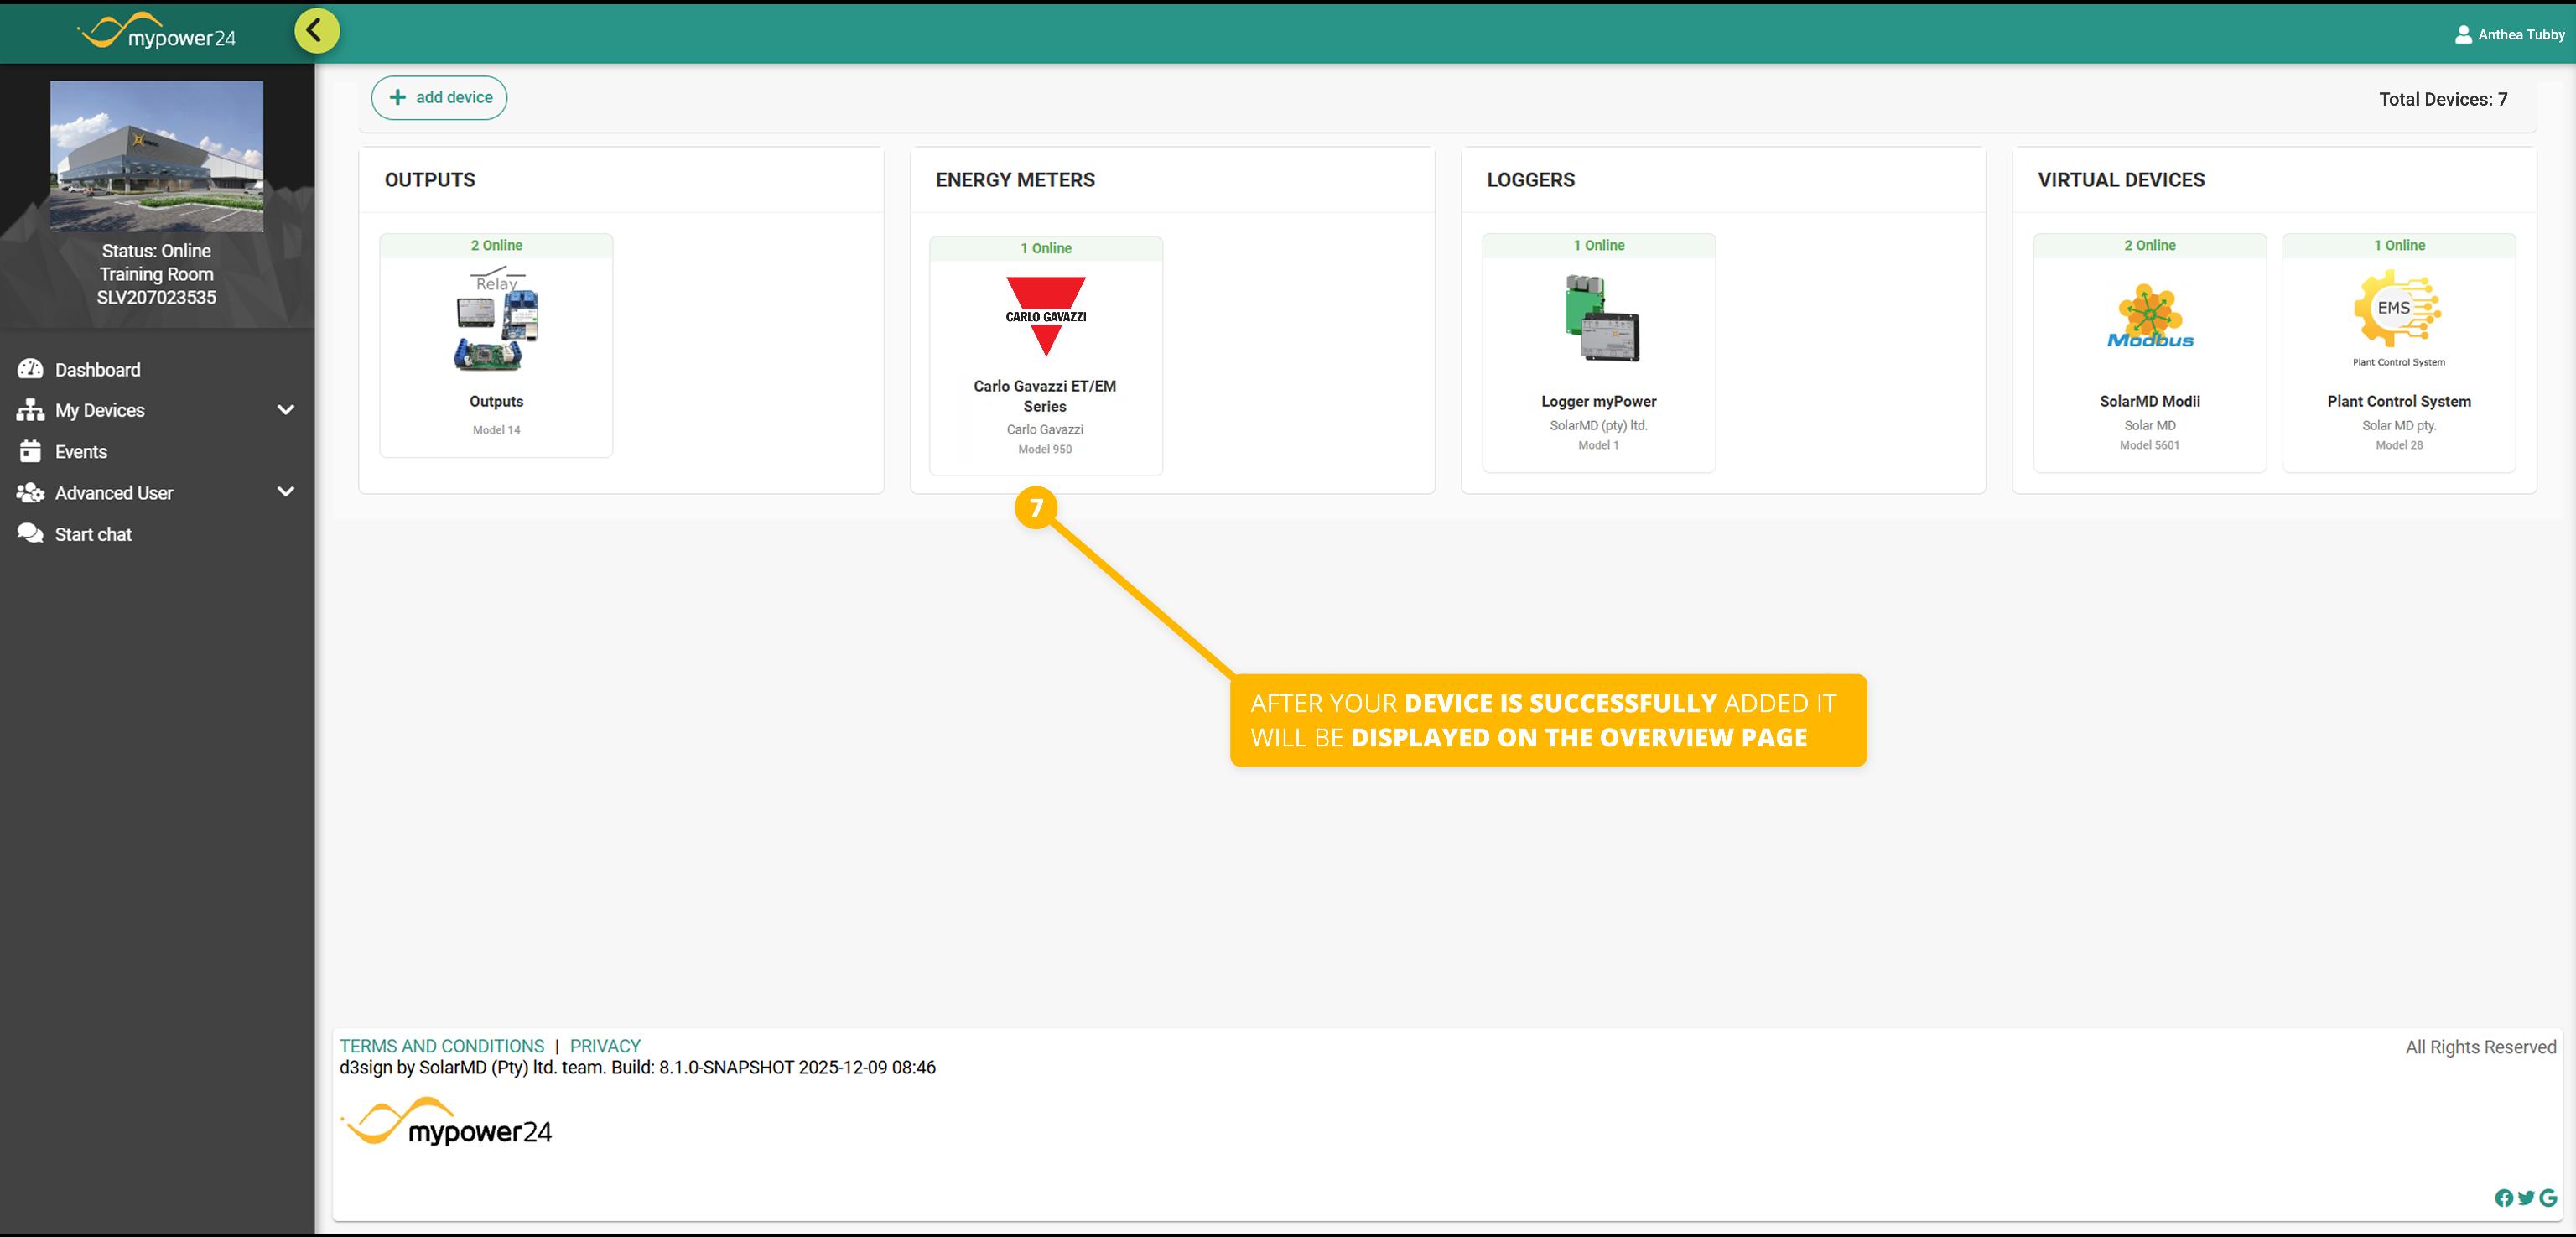This screenshot has width=2576, height=1237.
Task: Expand the My Devices chevron
Action: tap(285, 410)
